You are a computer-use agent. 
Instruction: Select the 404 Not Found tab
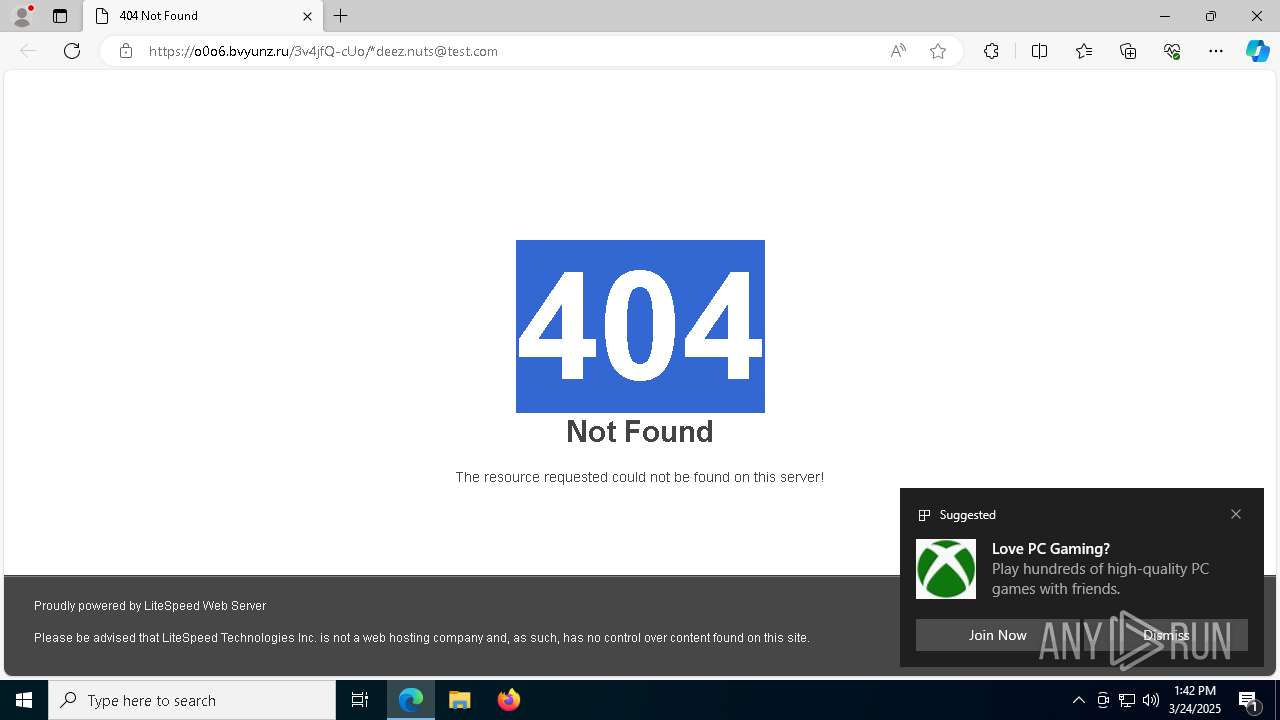pyautogui.click(x=203, y=16)
